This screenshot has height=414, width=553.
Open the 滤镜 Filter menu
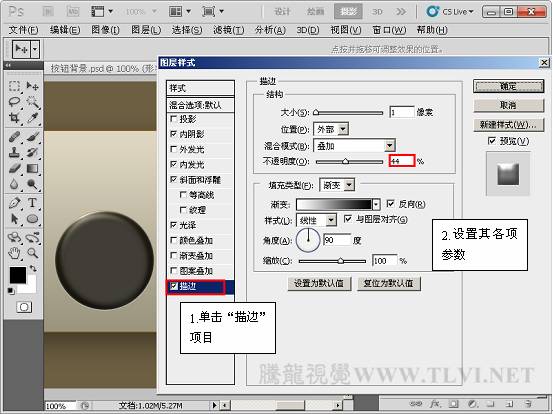tap(229, 30)
